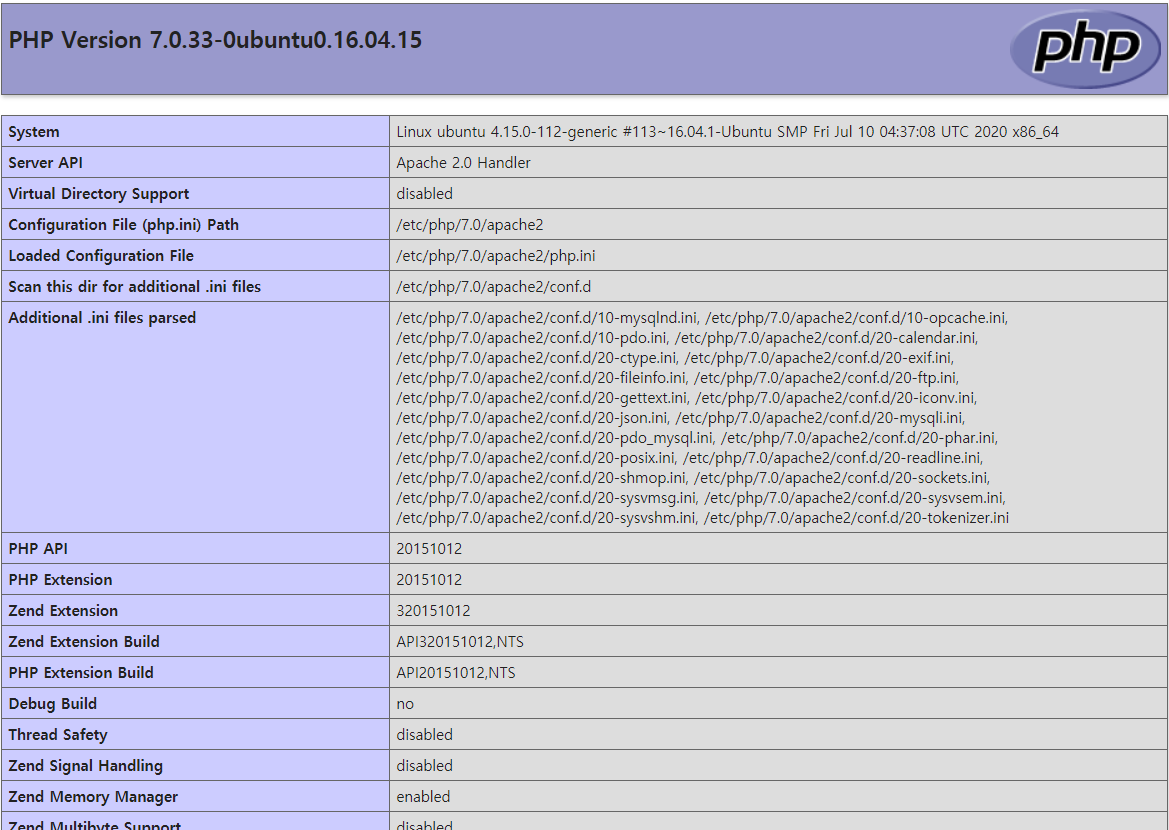Image resolution: width=1169 pixels, height=830 pixels.
Task: Click the 20-readline.ini path entry
Action: pyautogui.click(x=833, y=458)
